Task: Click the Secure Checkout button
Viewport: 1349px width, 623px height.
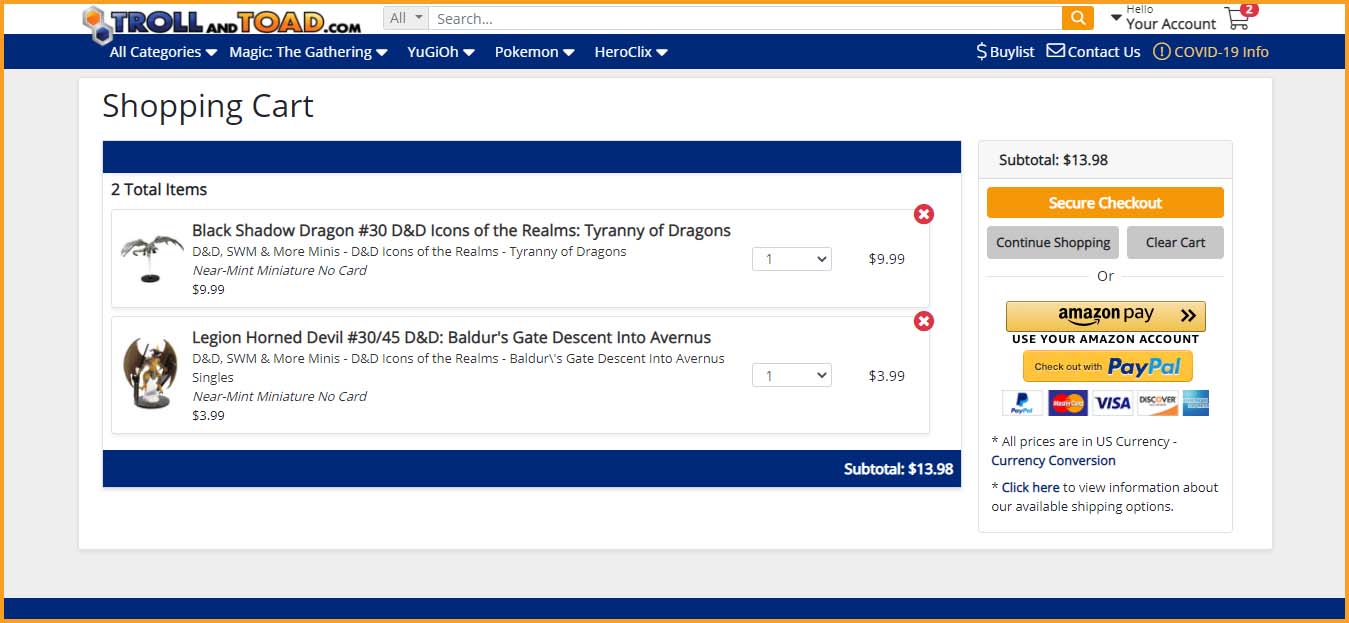Action: [1105, 202]
